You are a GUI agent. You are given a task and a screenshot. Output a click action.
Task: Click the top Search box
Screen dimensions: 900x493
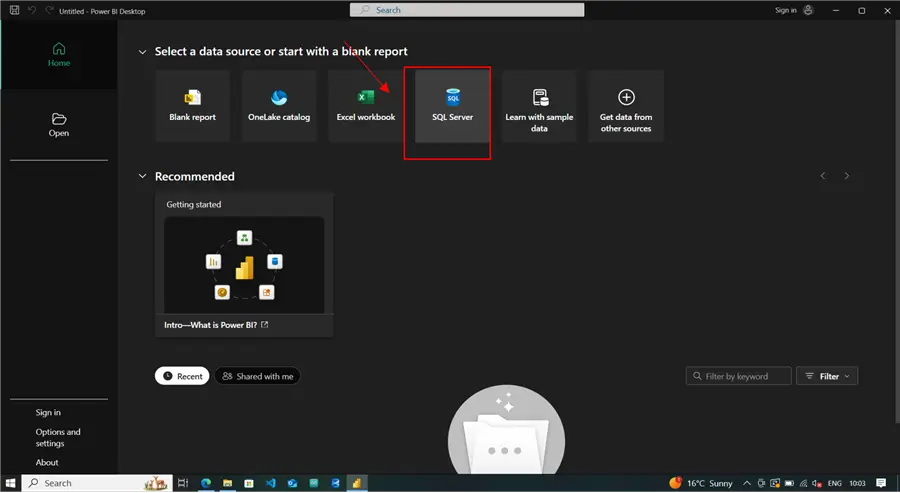(x=467, y=10)
